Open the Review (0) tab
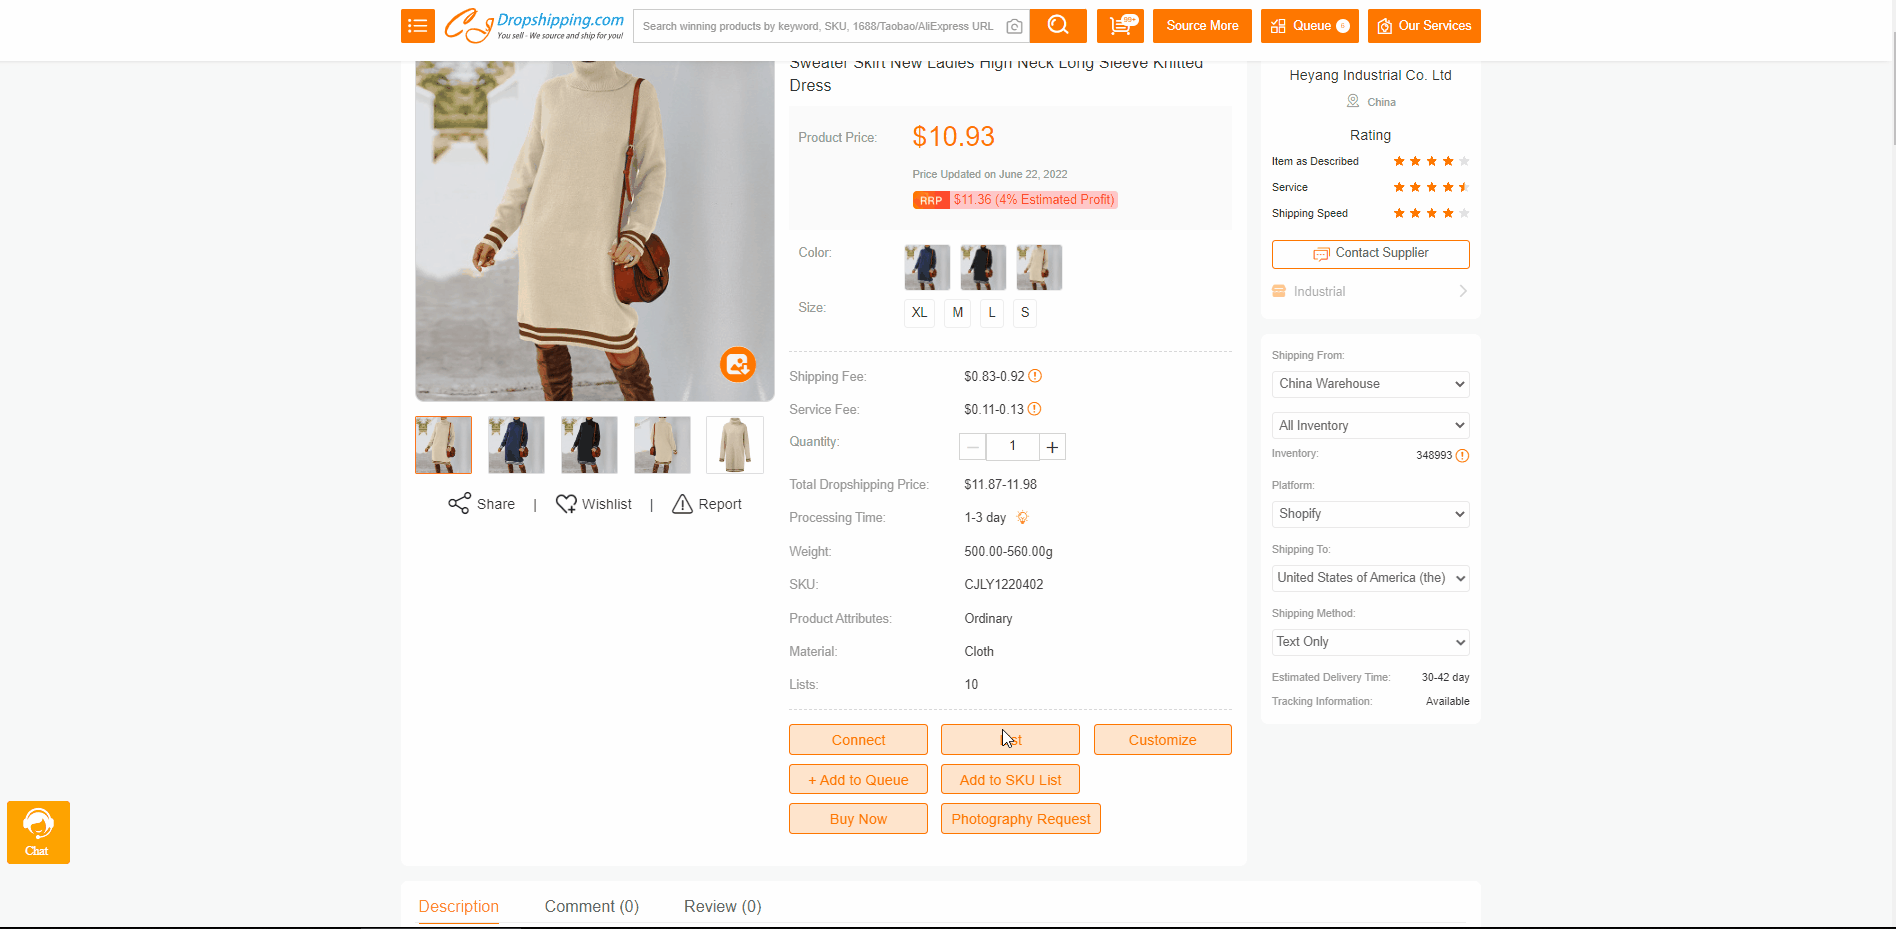Image resolution: width=1896 pixels, height=929 pixels. tap(722, 907)
